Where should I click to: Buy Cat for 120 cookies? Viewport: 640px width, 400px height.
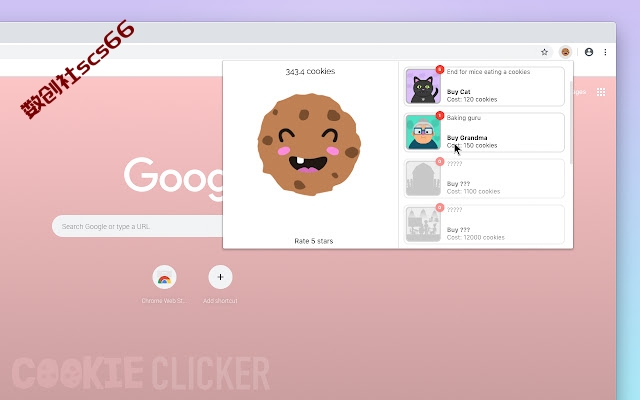click(x=484, y=87)
